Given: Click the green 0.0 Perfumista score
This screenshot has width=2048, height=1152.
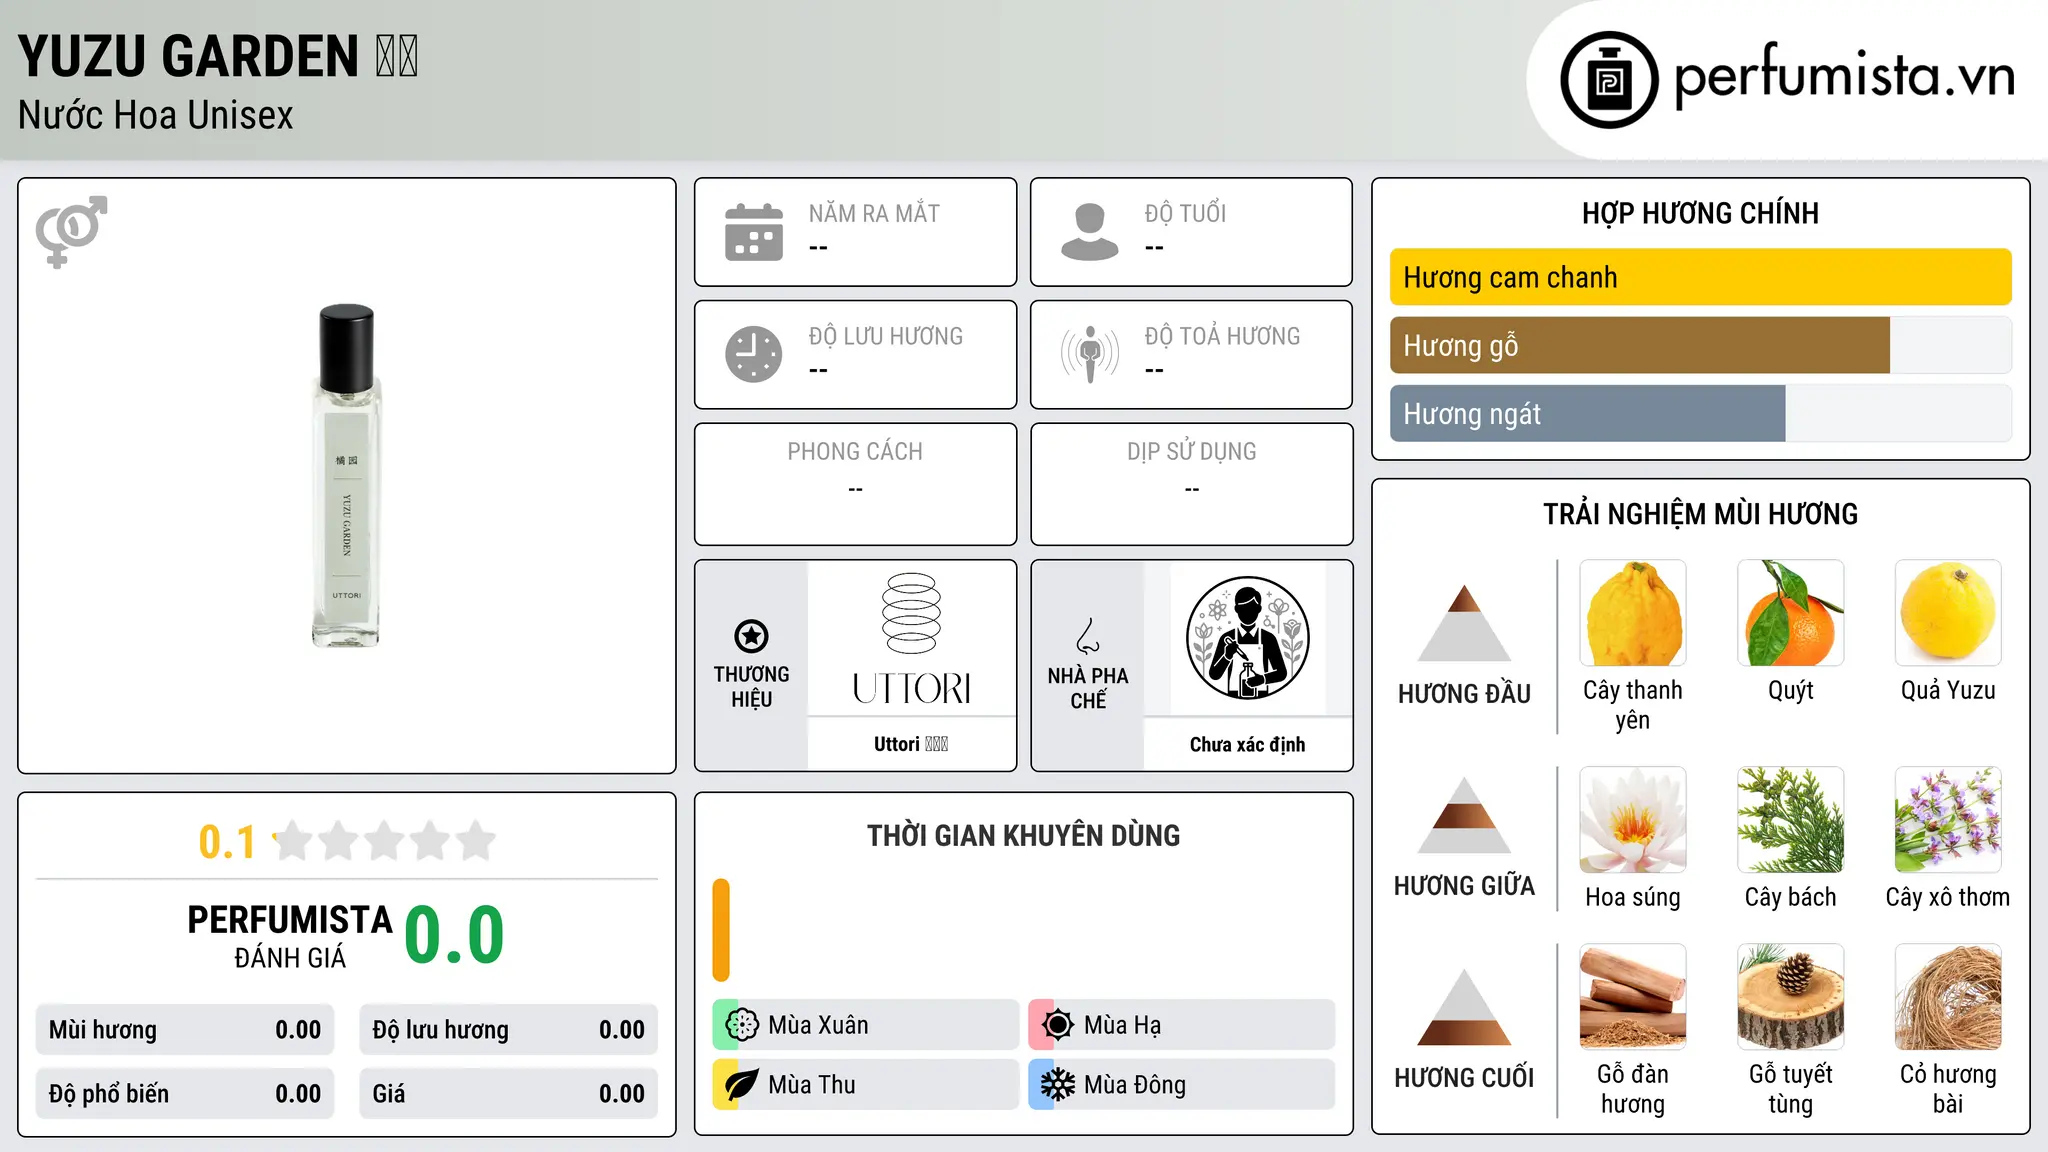Looking at the screenshot, I should pos(454,935).
